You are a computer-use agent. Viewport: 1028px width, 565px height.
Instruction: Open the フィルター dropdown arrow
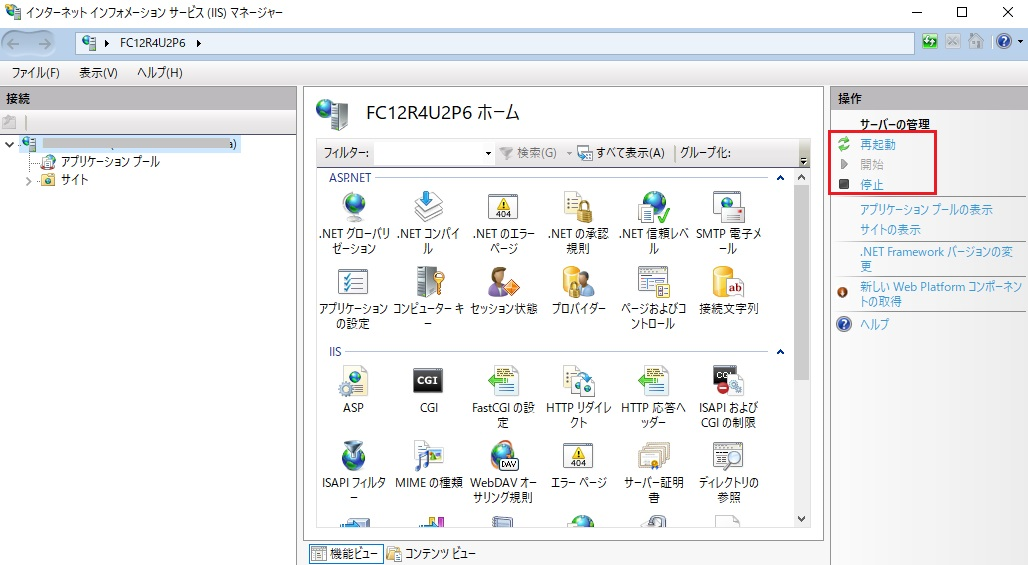click(x=488, y=153)
